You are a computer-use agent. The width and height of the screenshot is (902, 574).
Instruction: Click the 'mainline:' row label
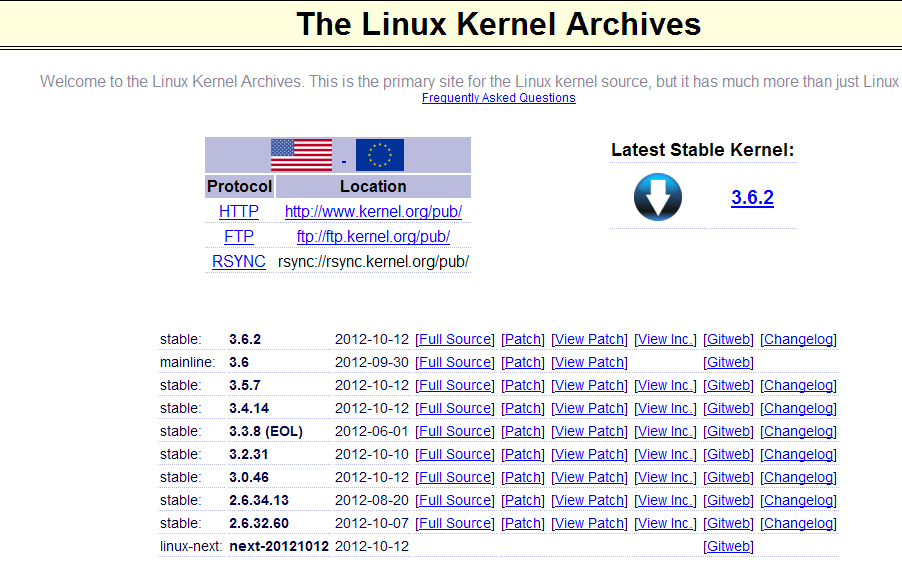[x=188, y=362]
